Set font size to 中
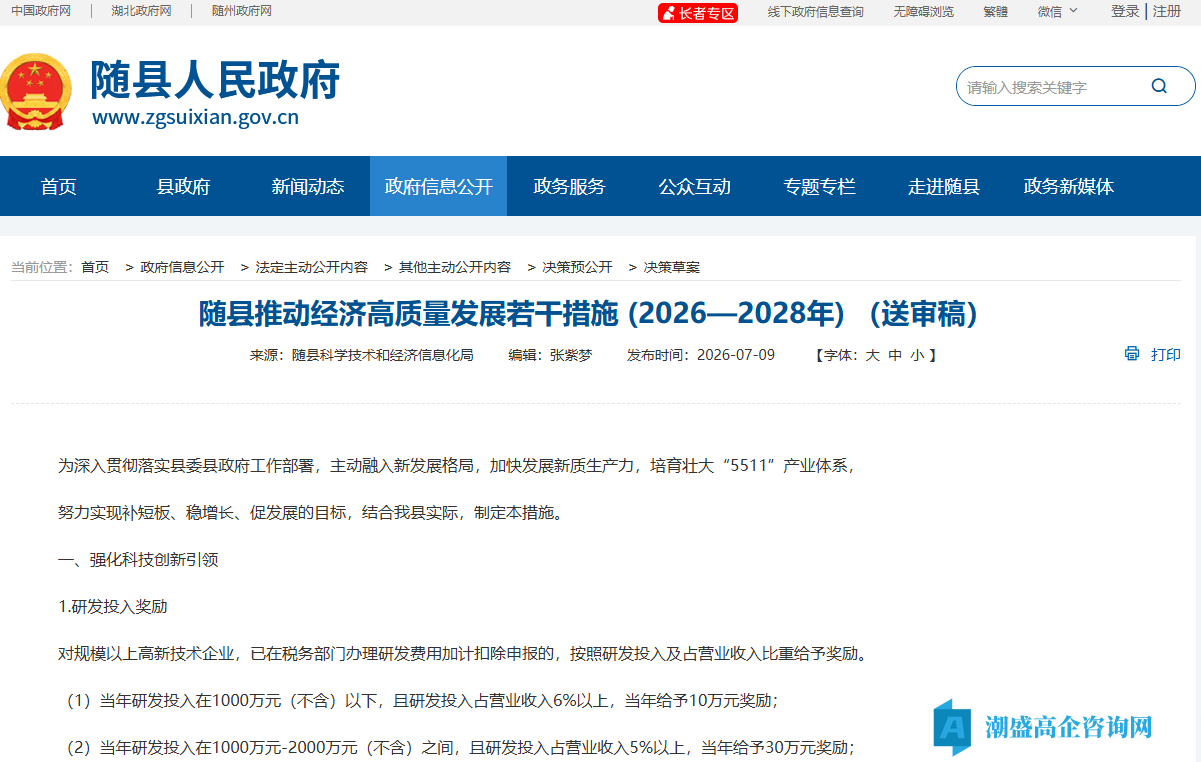 pyautogui.click(x=895, y=355)
